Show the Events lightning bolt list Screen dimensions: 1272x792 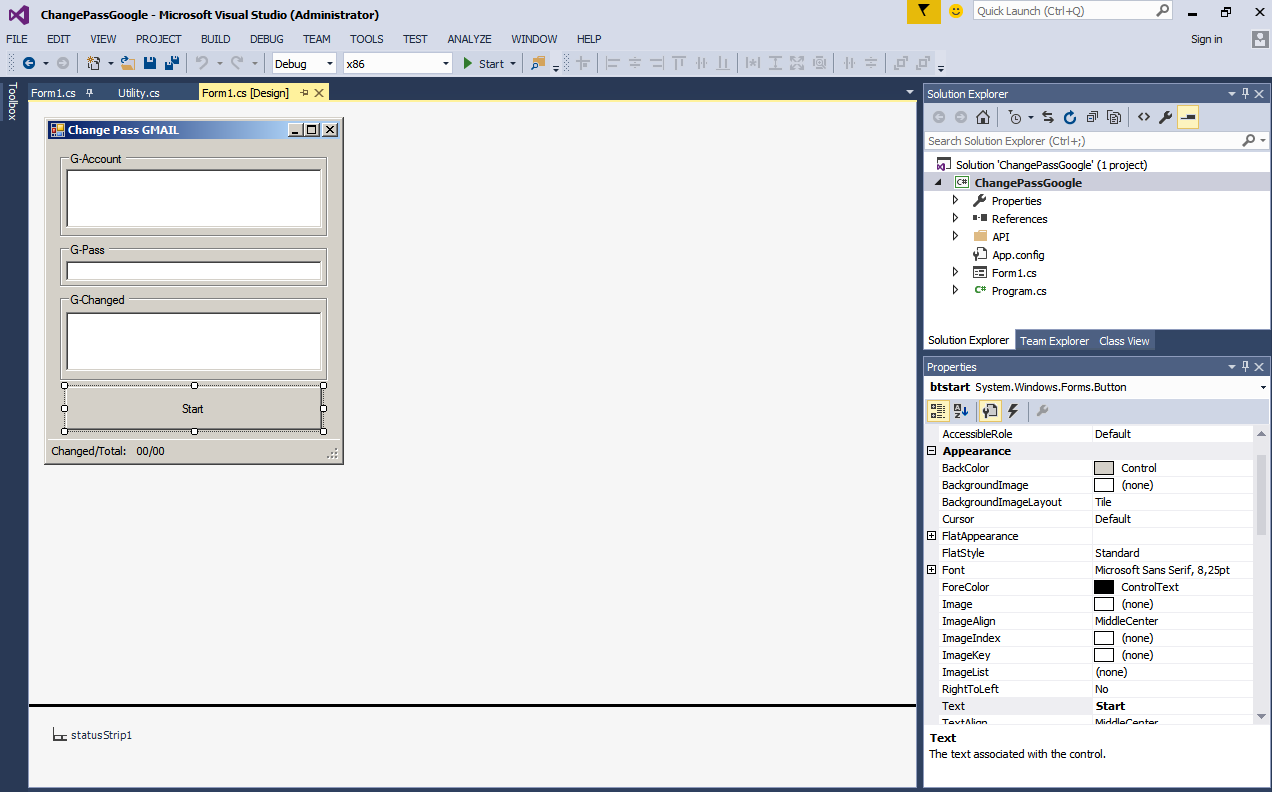click(1012, 411)
